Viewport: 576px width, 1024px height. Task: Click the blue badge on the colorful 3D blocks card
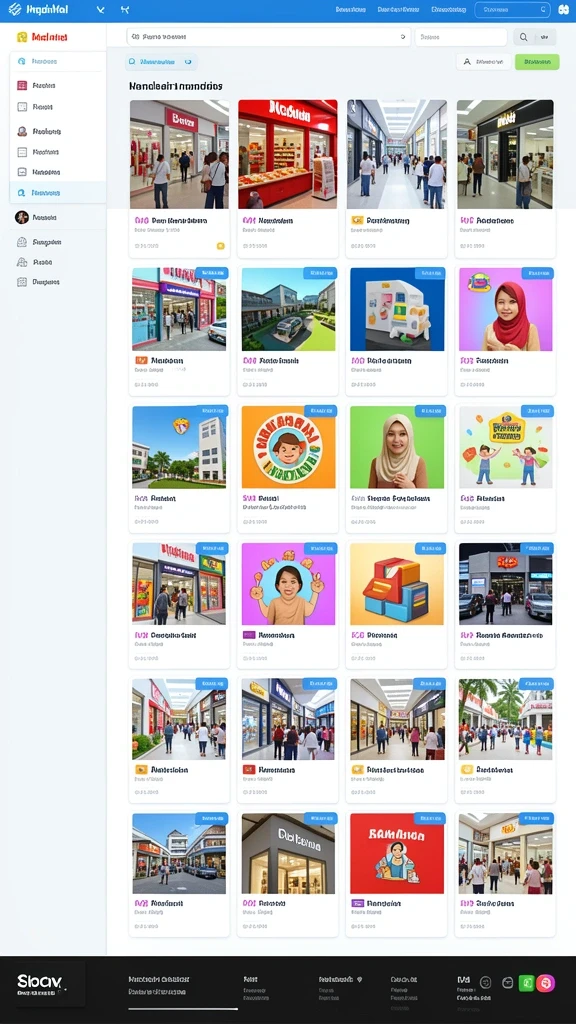pos(430,549)
